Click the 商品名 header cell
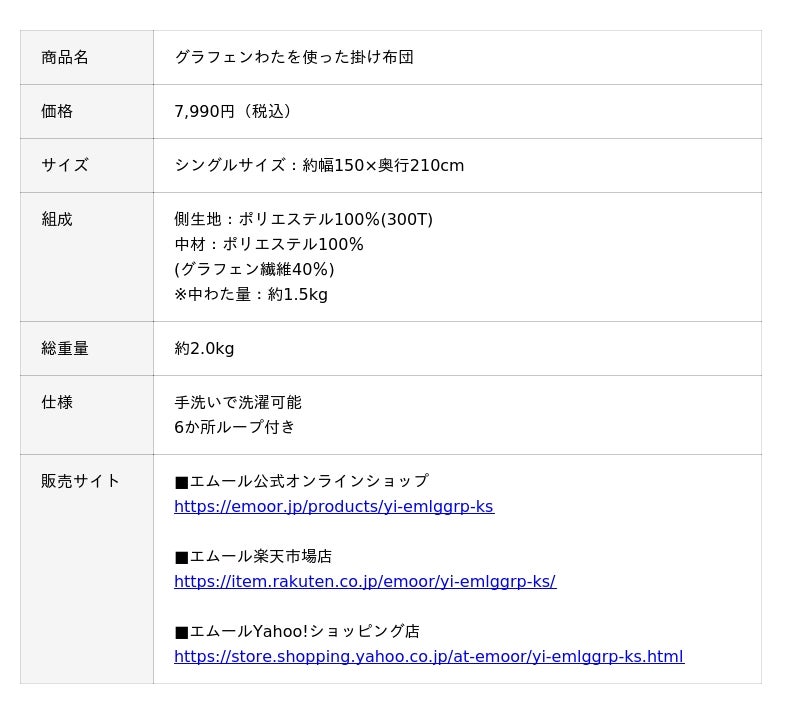 (x=65, y=57)
